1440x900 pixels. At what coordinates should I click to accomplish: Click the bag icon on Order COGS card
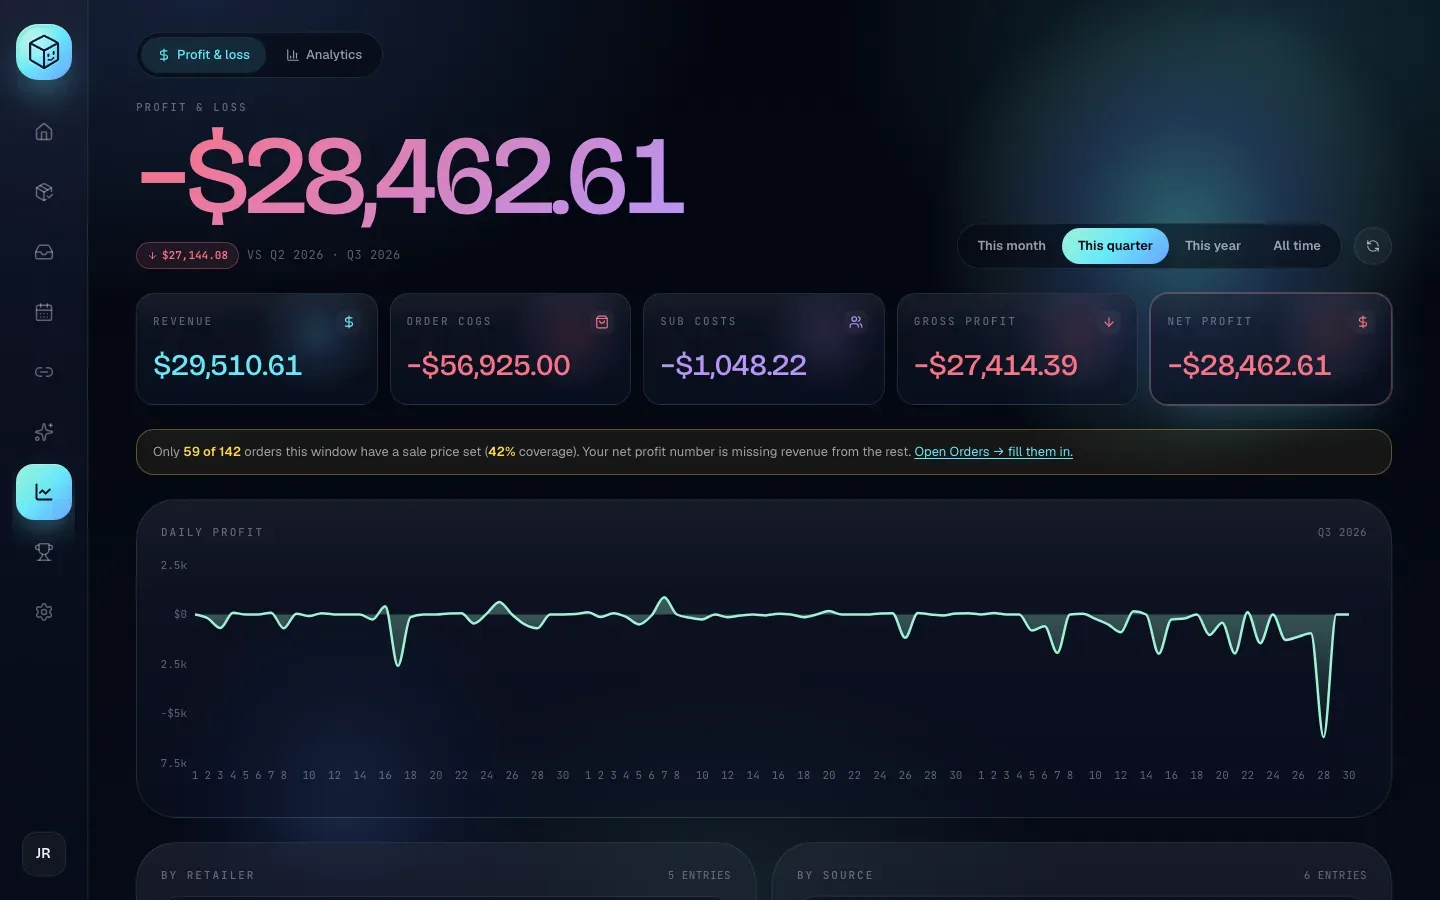602,322
